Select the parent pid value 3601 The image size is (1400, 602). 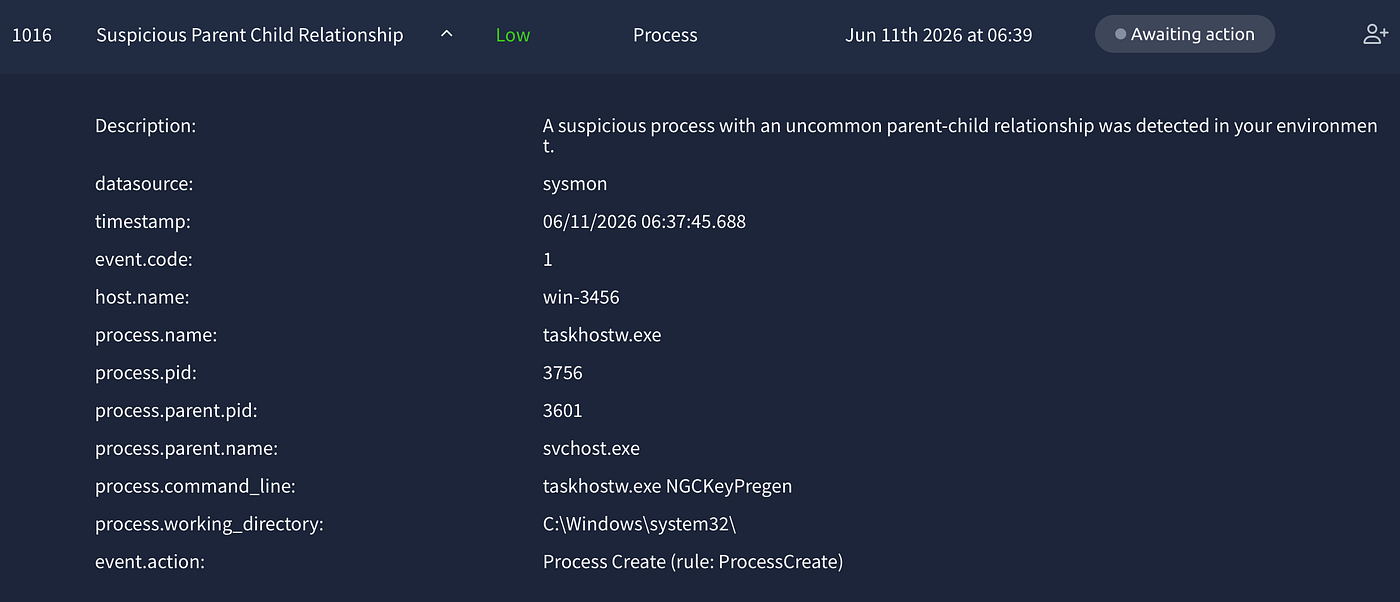(x=563, y=411)
